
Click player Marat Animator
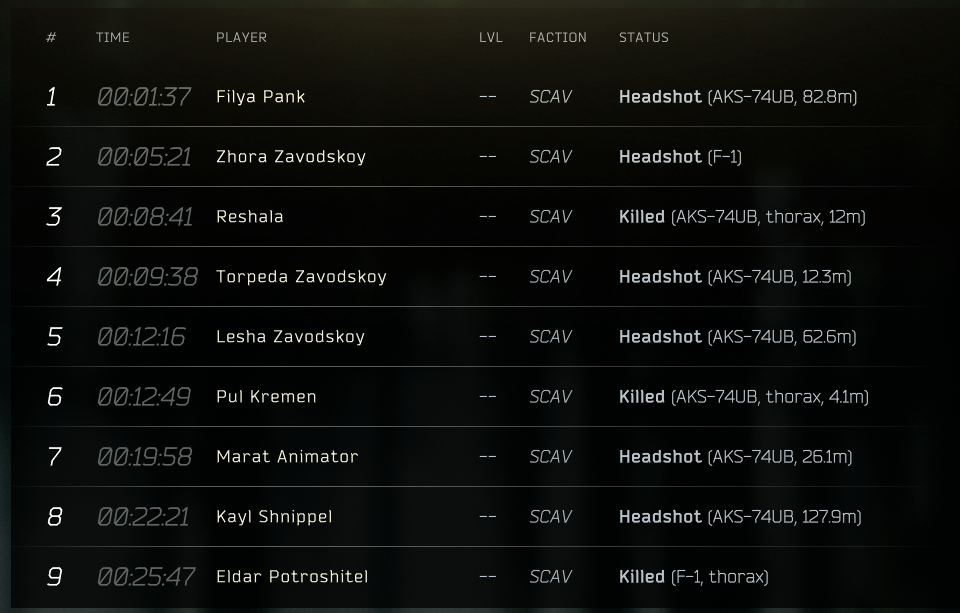pos(287,457)
